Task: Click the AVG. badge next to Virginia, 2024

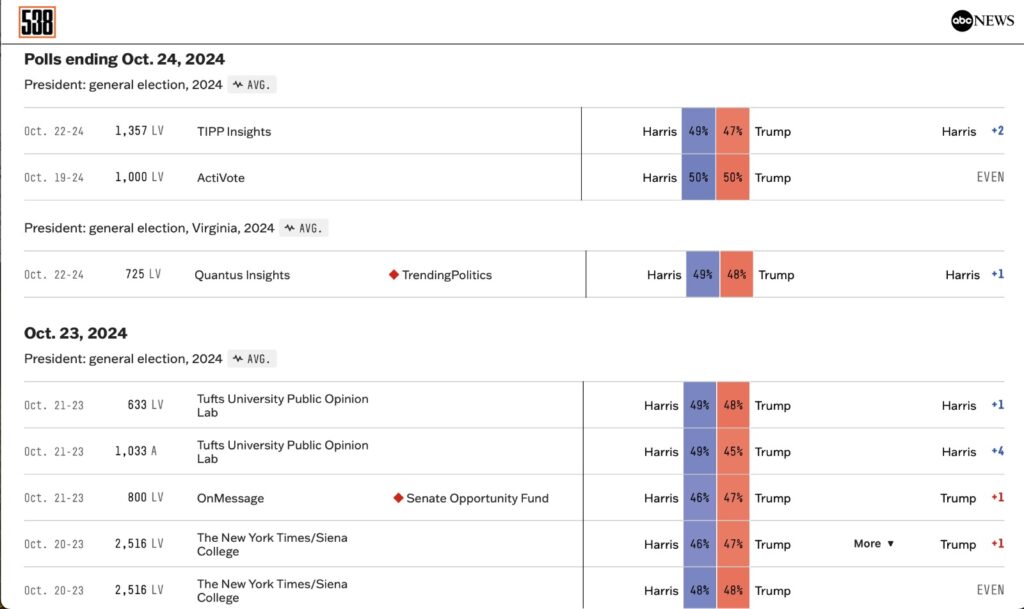Action: tap(304, 228)
